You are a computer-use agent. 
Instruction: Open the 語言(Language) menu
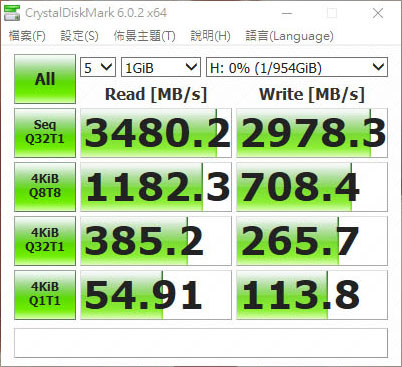(289, 36)
